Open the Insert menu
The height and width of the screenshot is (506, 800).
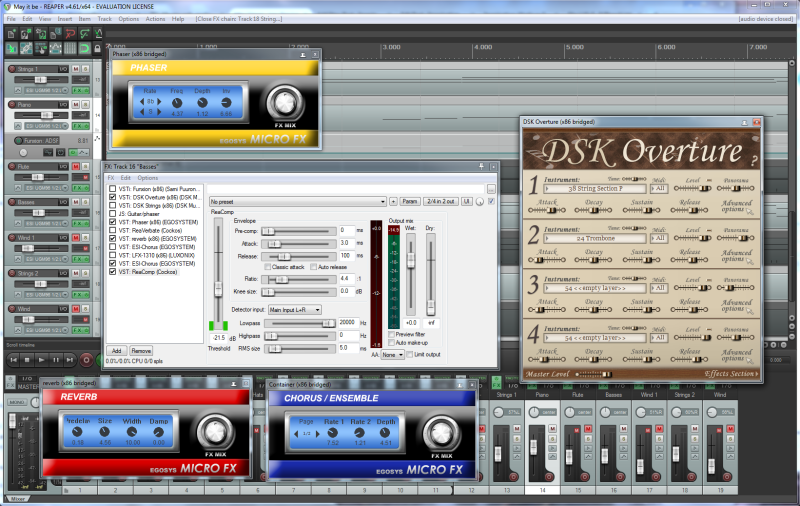[x=65, y=19]
